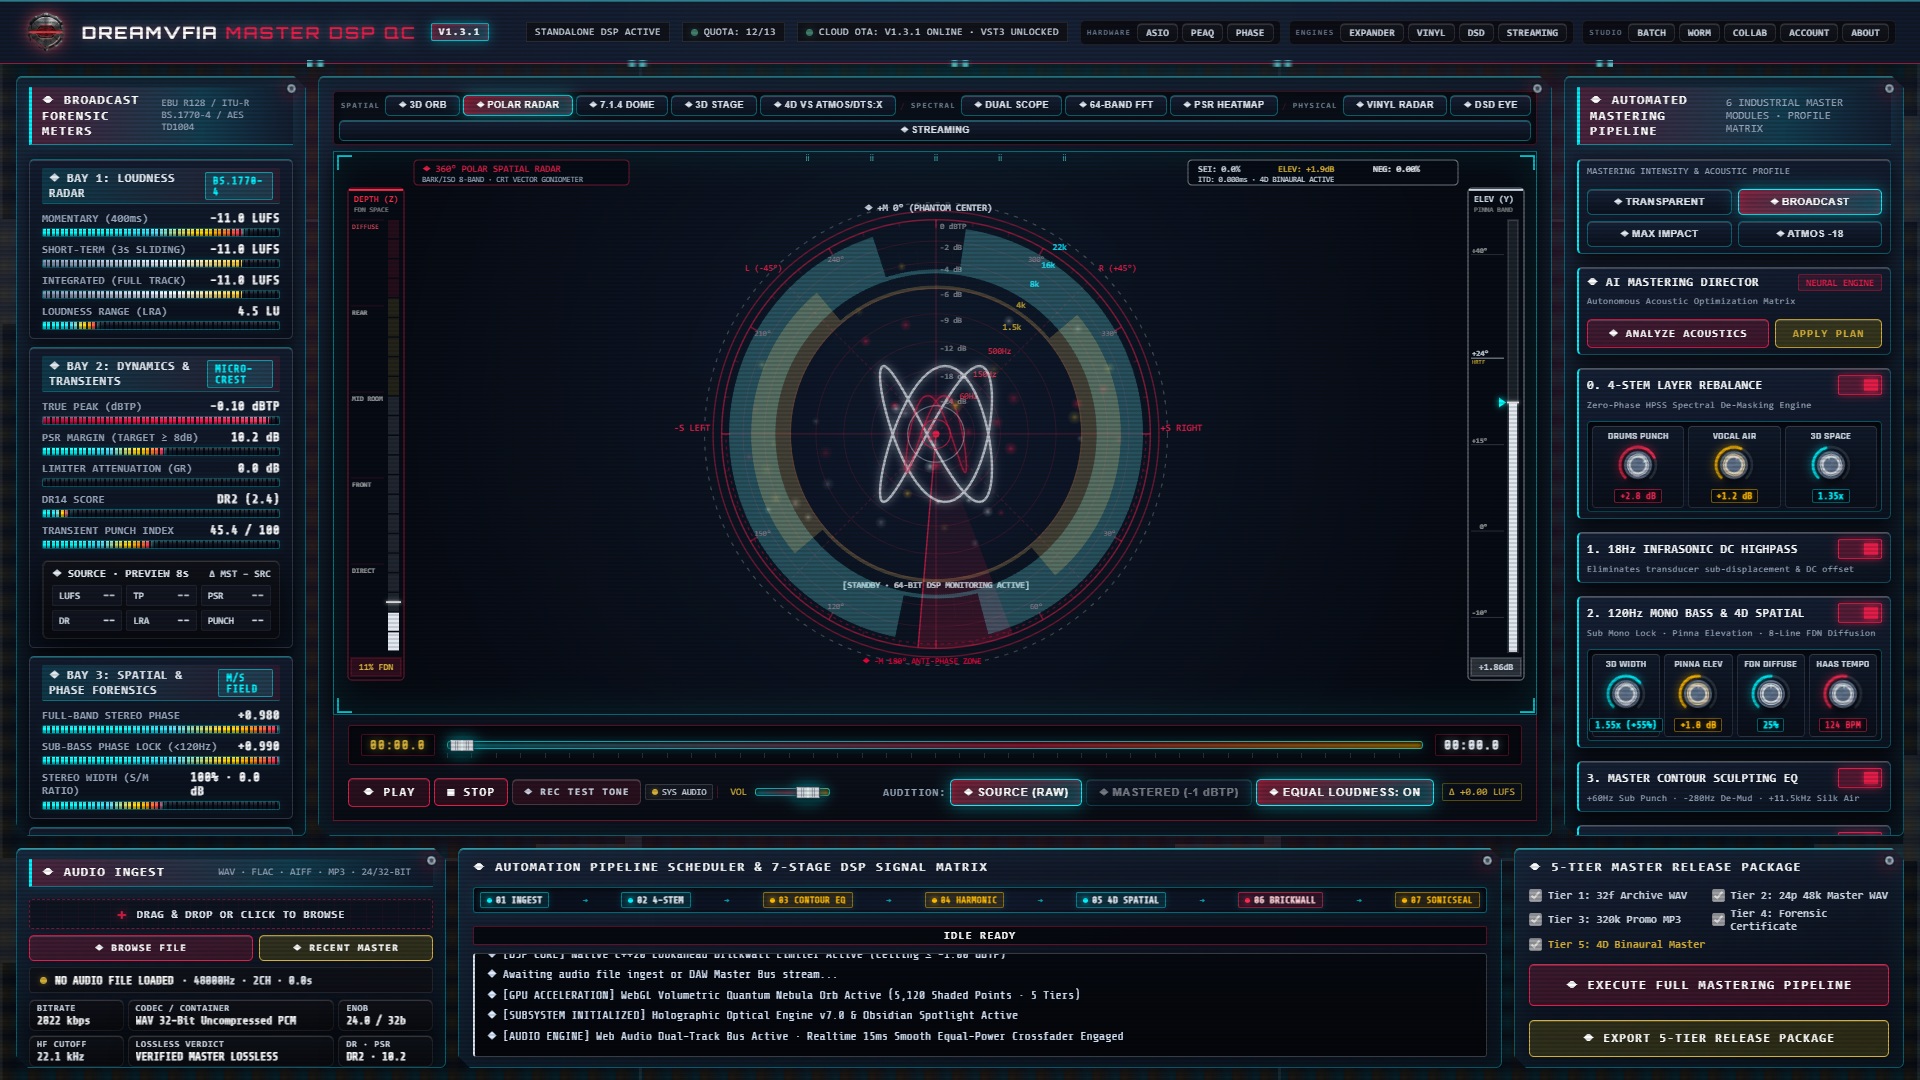Open the 64-Band FFT view
This screenshot has width=1920, height=1080.
point(1116,105)
